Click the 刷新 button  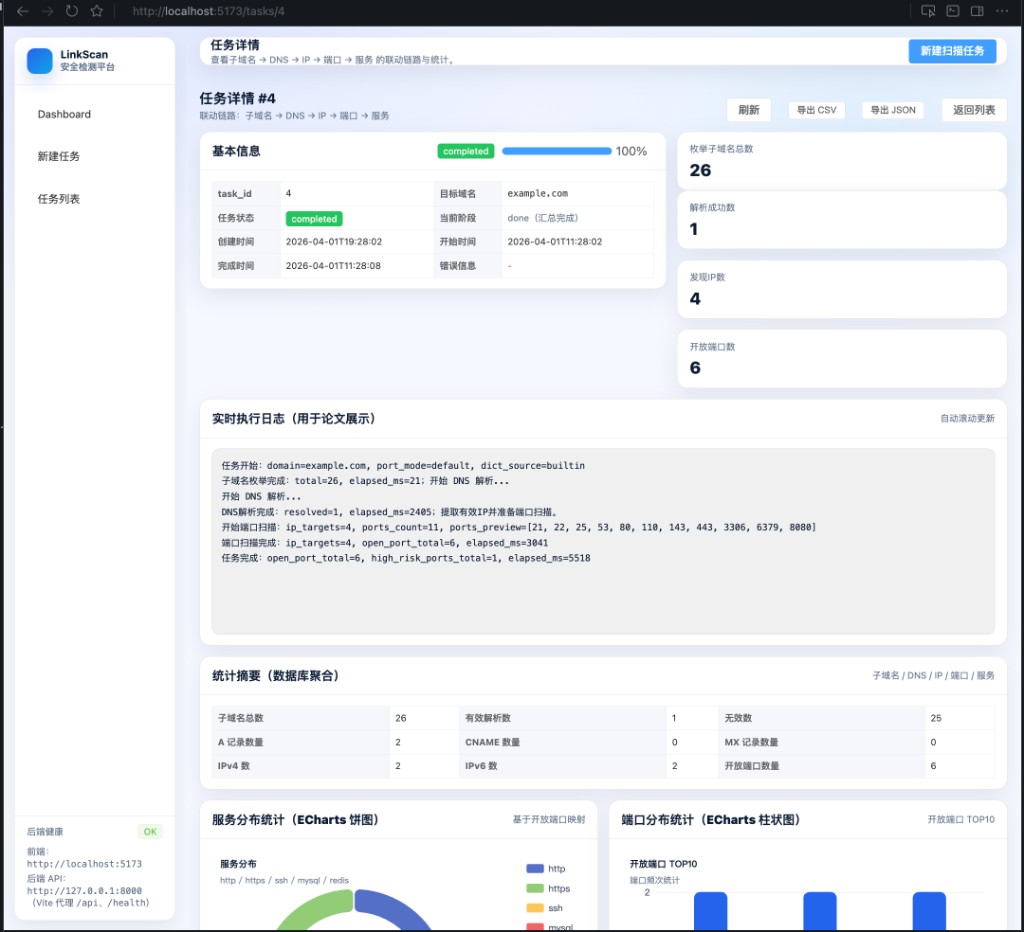click(x=748, y=110)
